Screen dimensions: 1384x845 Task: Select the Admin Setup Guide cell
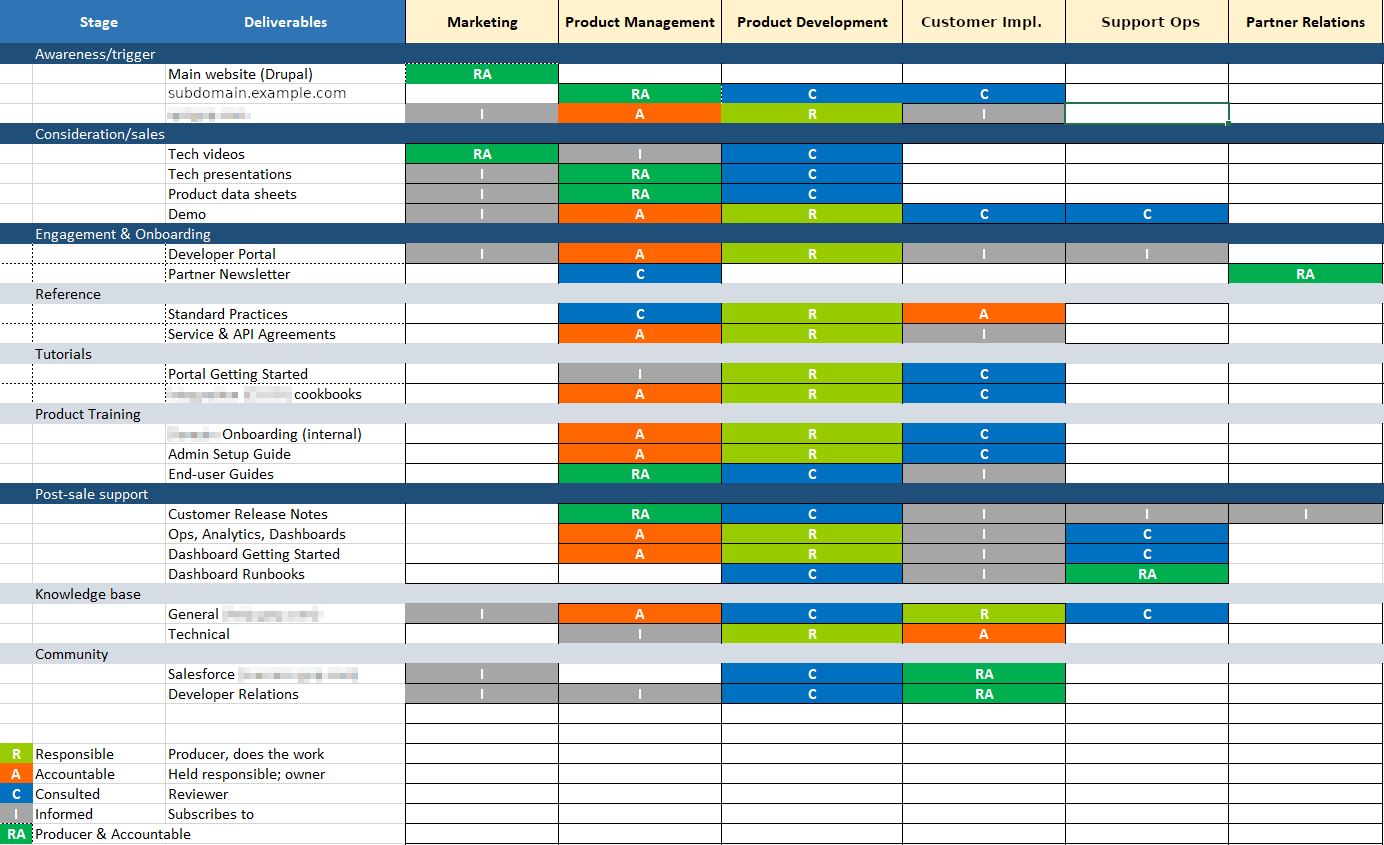point(285,454)
